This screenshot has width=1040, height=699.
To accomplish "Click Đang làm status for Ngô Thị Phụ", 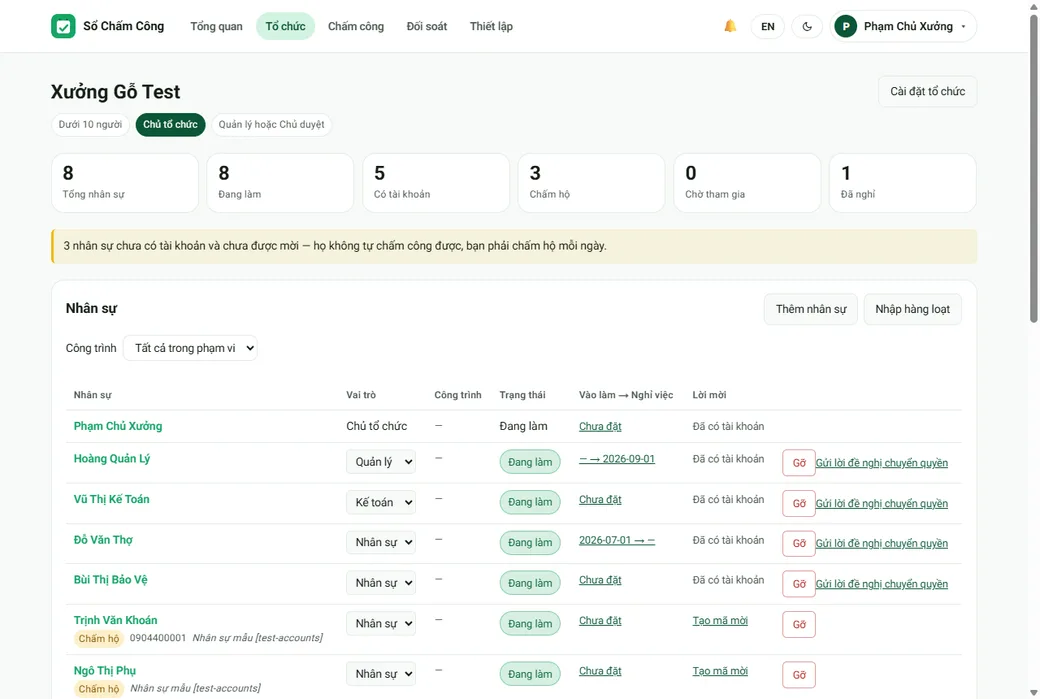I will pyautogui.click(x=529, y=674).
